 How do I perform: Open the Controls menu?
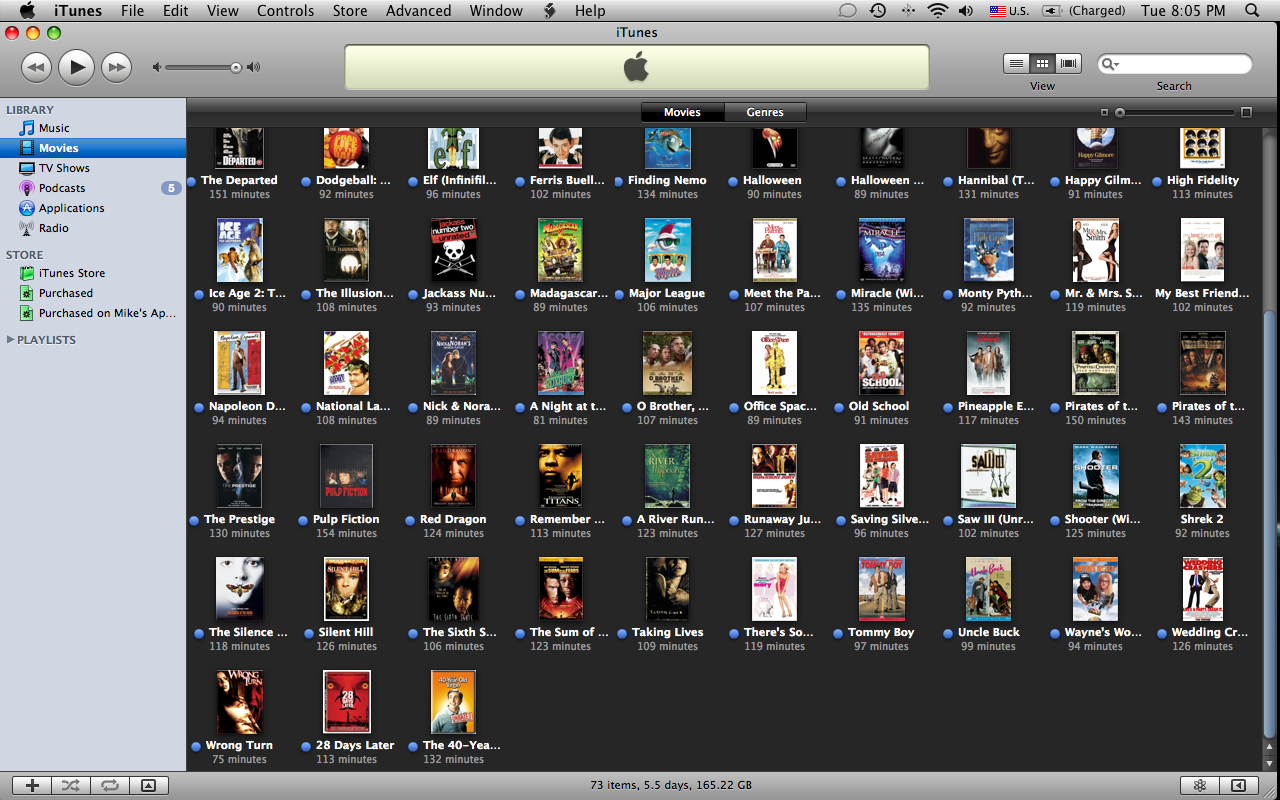click(285, 11)
